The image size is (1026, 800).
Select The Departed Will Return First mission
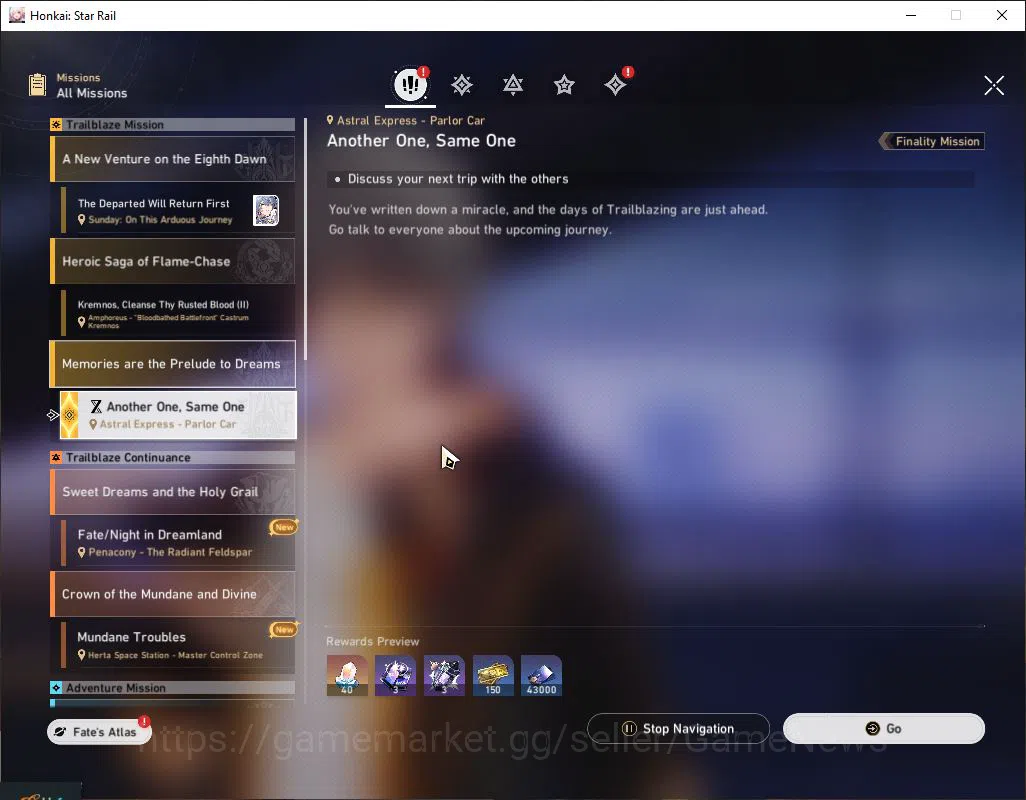point(178,211)
